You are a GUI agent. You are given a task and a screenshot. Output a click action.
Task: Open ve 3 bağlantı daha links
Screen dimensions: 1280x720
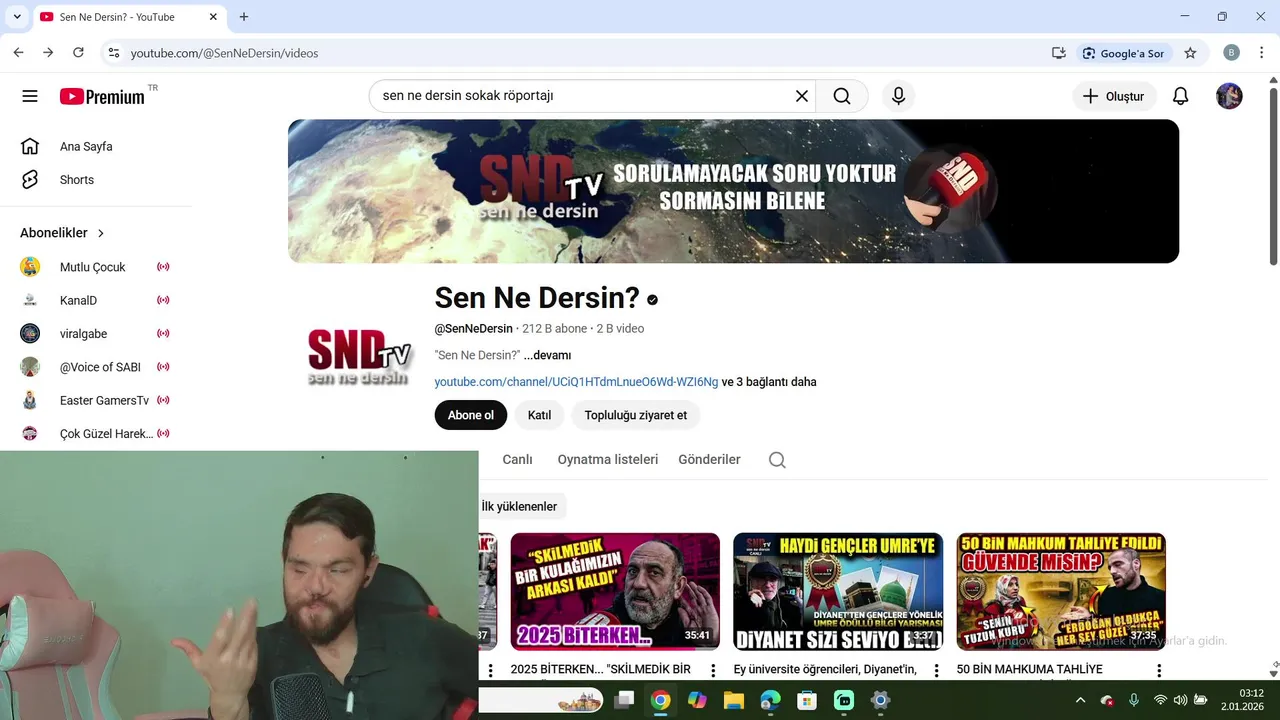(769, 382)
